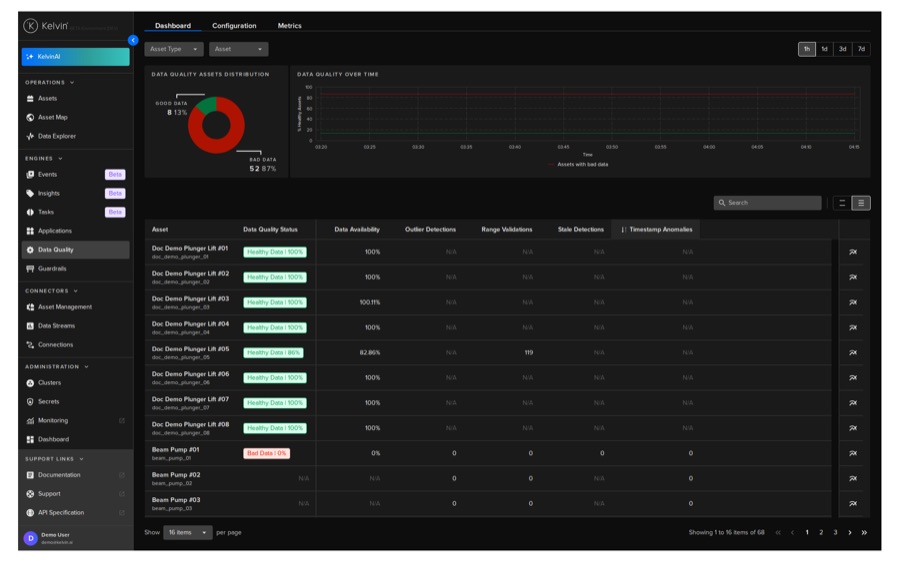Screen dimensions: 900x562
Task: Open Support link in sidebar
Action: 49,494
